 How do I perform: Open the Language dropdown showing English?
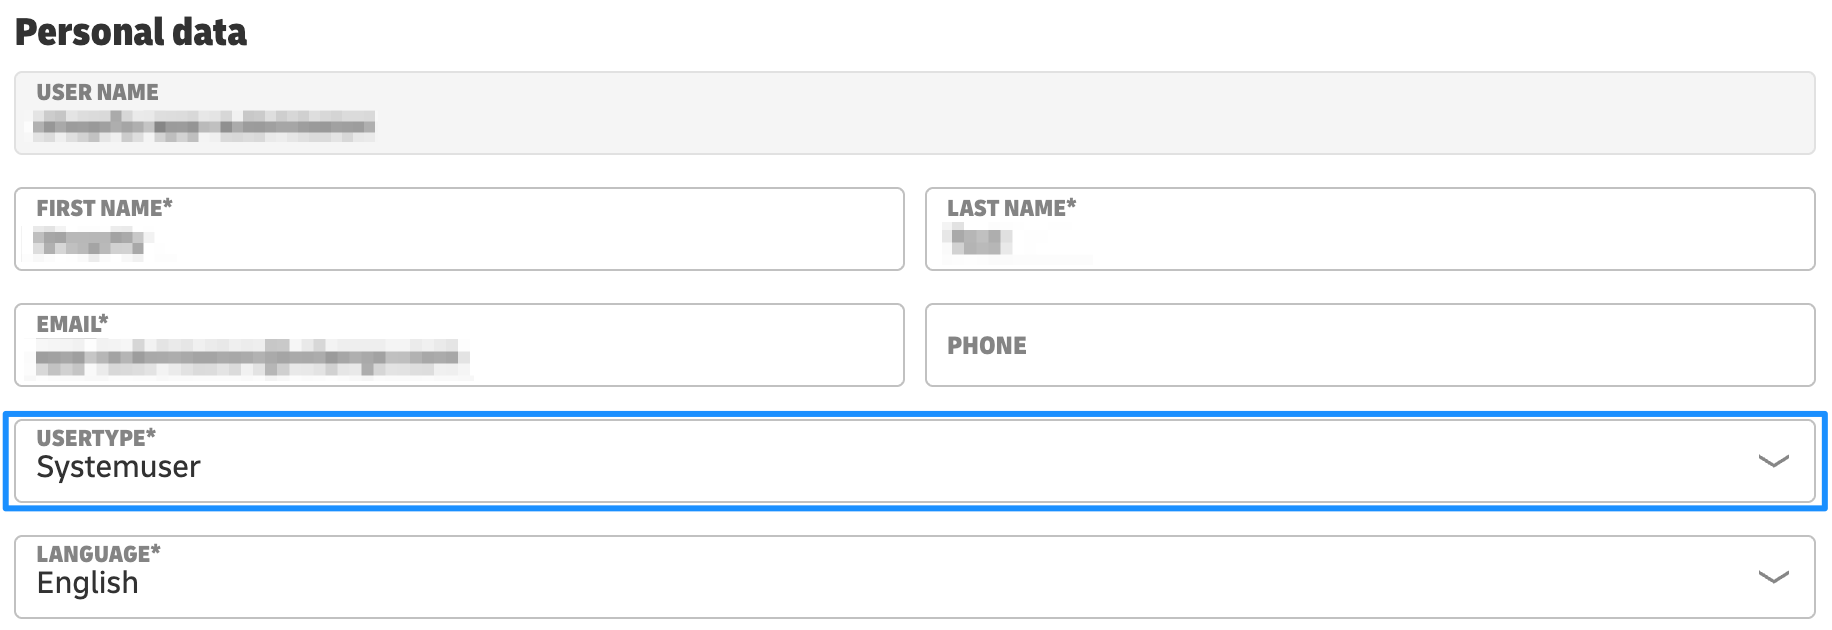pos(900,577)
